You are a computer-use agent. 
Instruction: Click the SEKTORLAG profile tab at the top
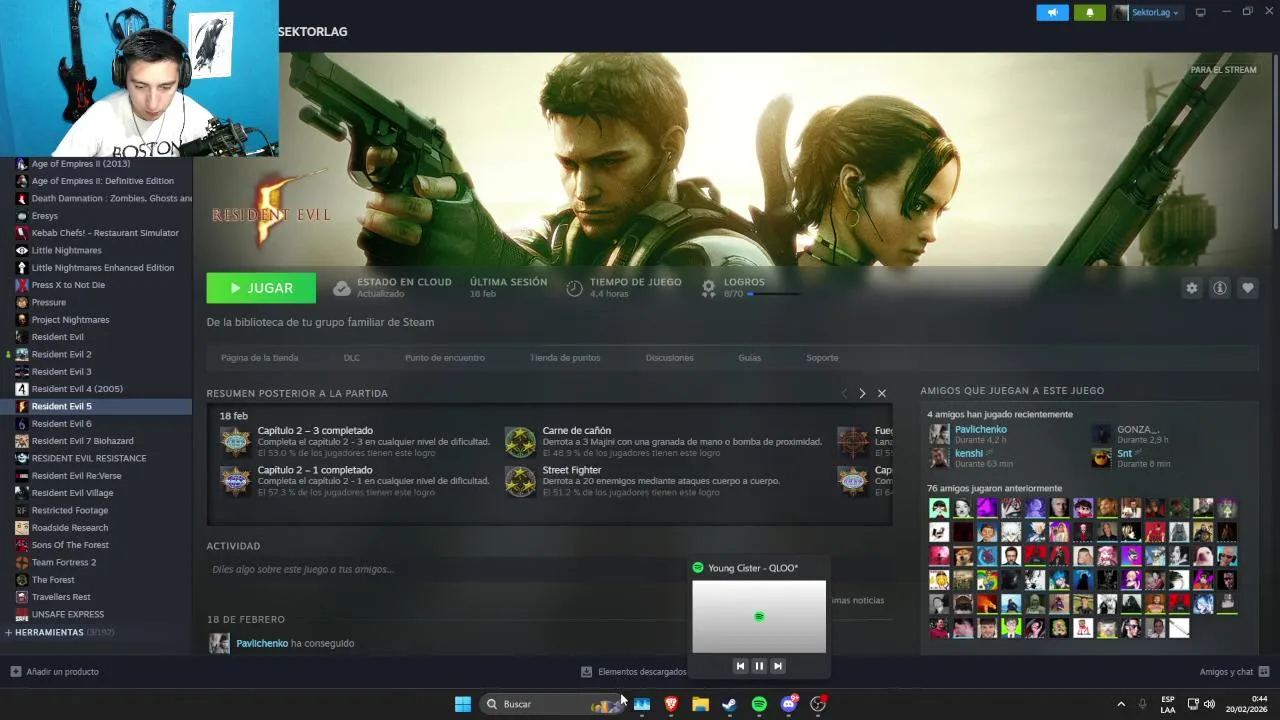(x=313, y=32)
